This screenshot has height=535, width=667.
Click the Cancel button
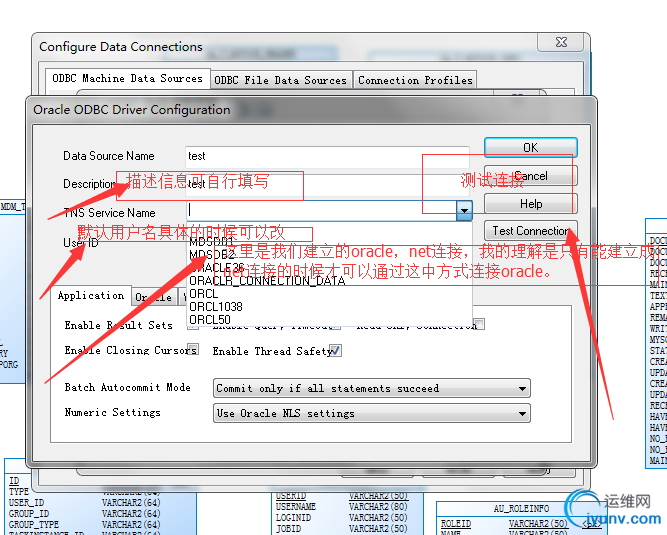coord(530,176)
